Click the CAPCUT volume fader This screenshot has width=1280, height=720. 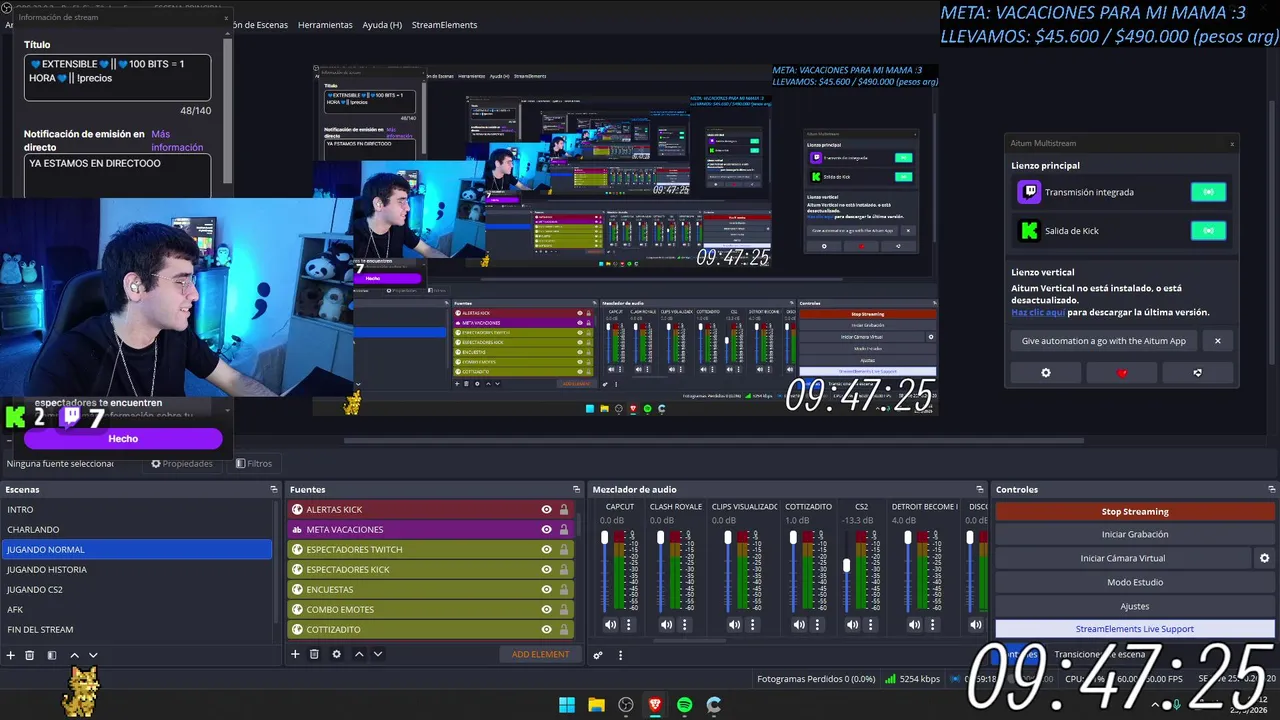[x=604, y=538]
